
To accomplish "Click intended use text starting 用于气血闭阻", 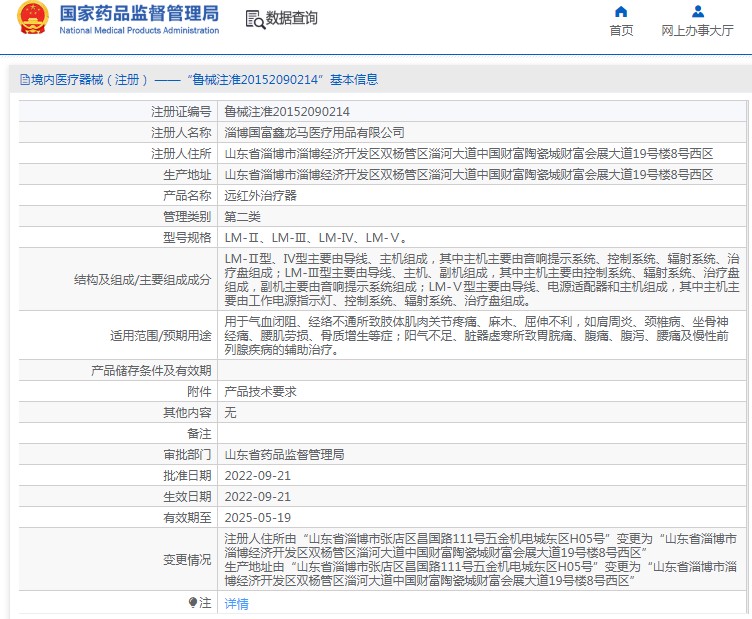I will pos(477,336).
